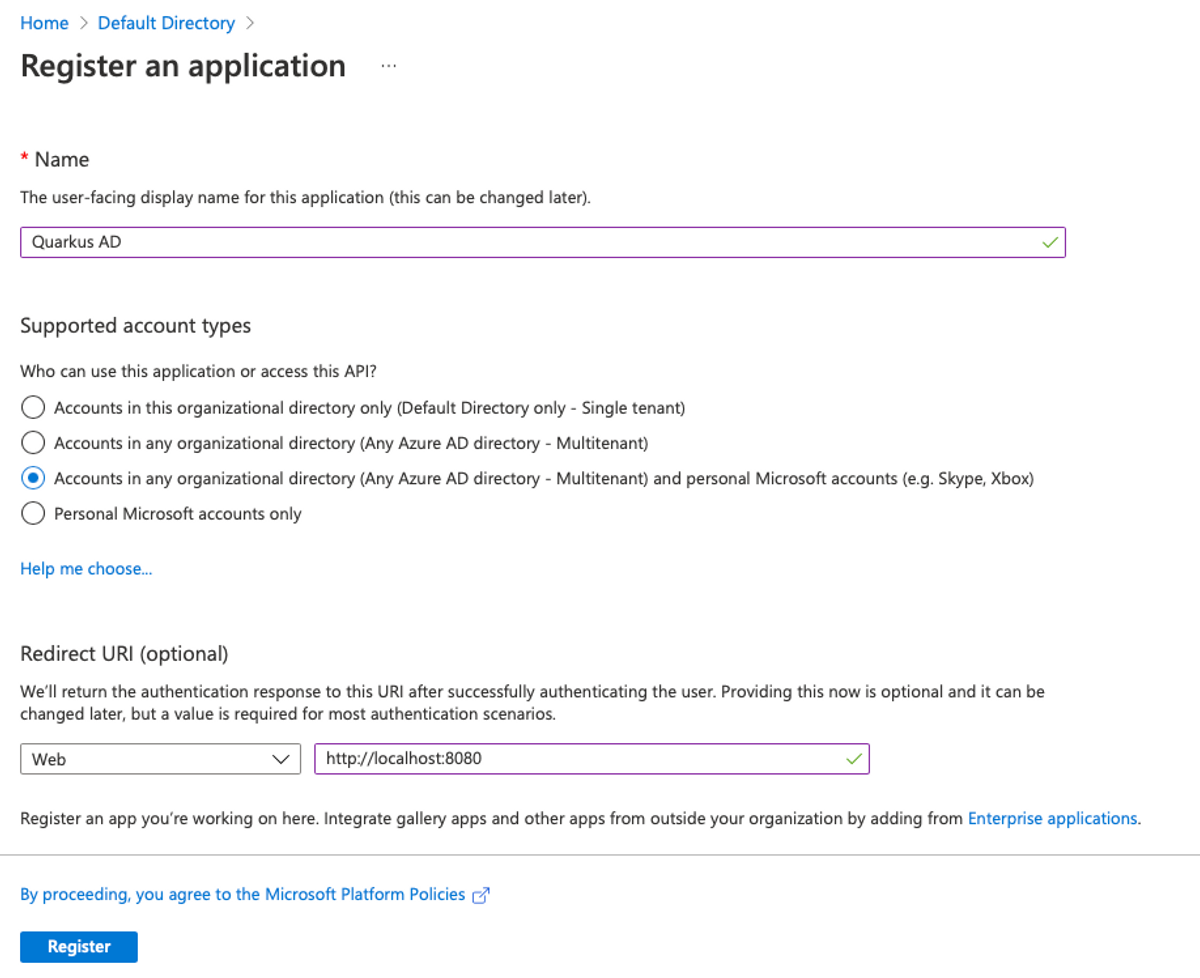Click the green checkmark in the Redirect URI field
1200x978 pixels.
(853, 758)
